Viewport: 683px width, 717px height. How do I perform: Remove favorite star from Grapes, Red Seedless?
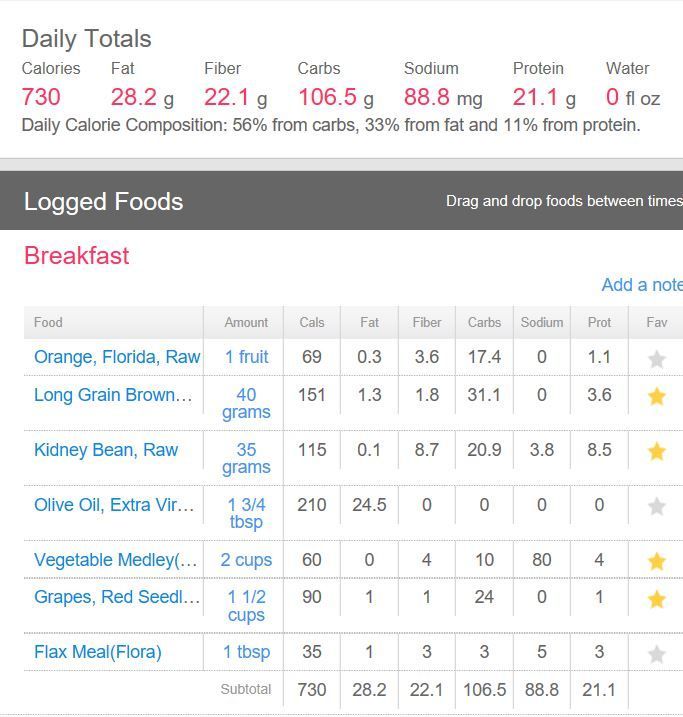tap(657, 599)
